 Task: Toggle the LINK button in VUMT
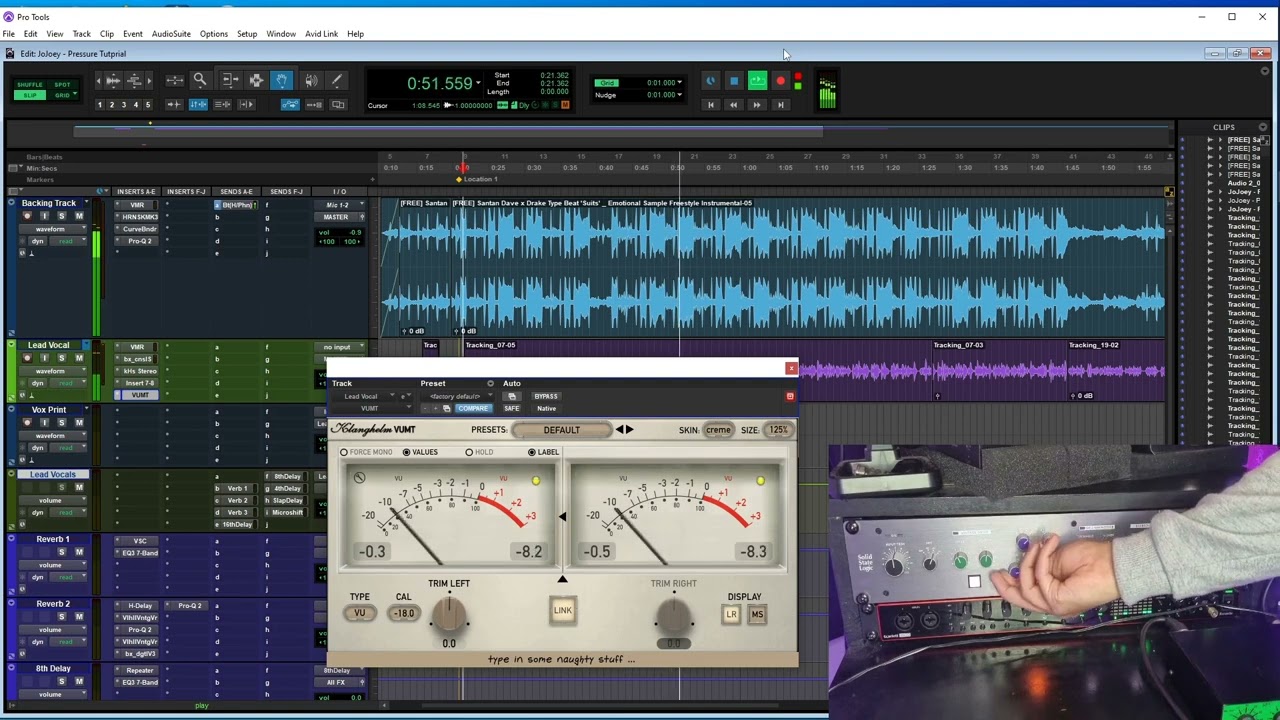click(x=563, y=610)
